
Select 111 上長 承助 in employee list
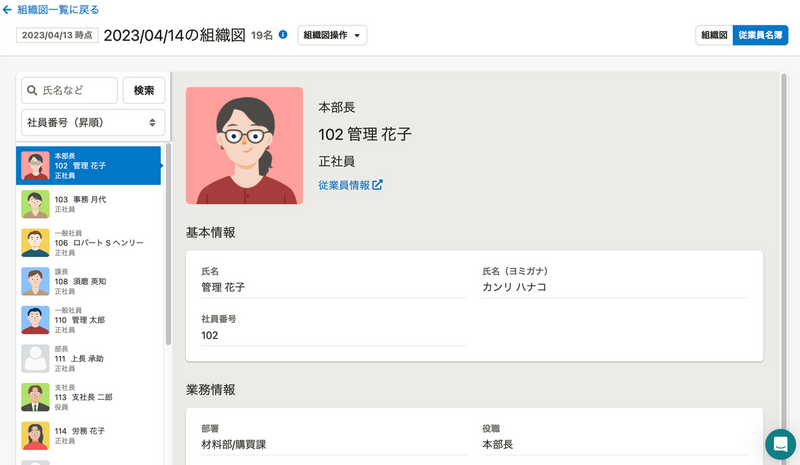pyautogui.click(x=88, y=358)
